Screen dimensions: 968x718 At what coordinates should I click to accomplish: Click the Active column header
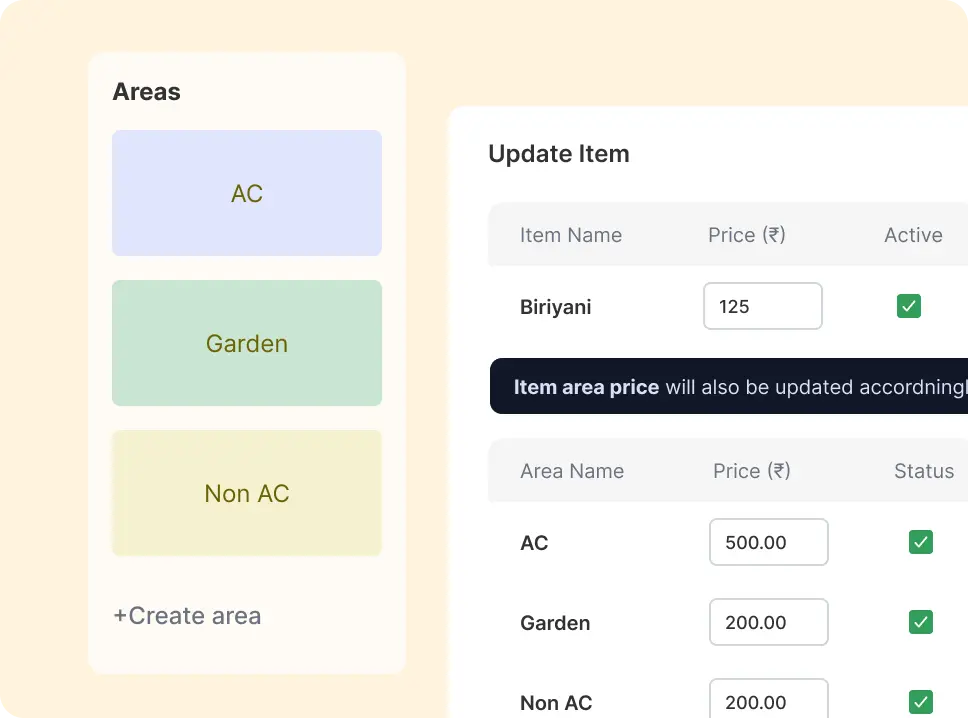913,235
